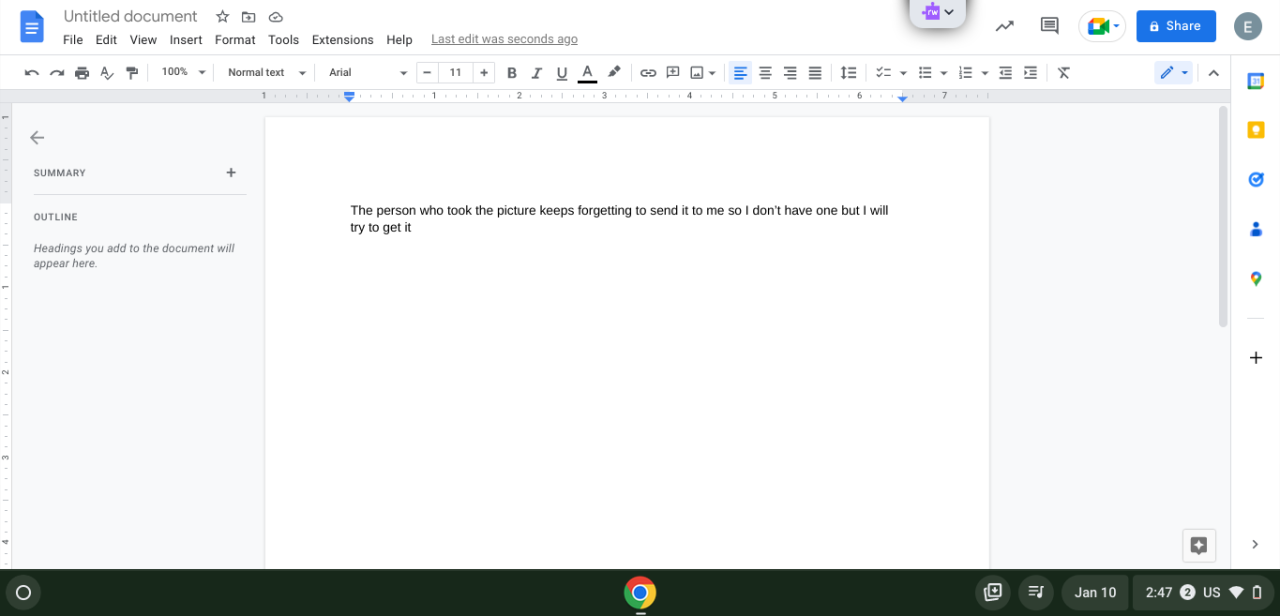The image size is (1280, 616).
Task: Open the zoom 100% dropdown
Action: [183, 72]
